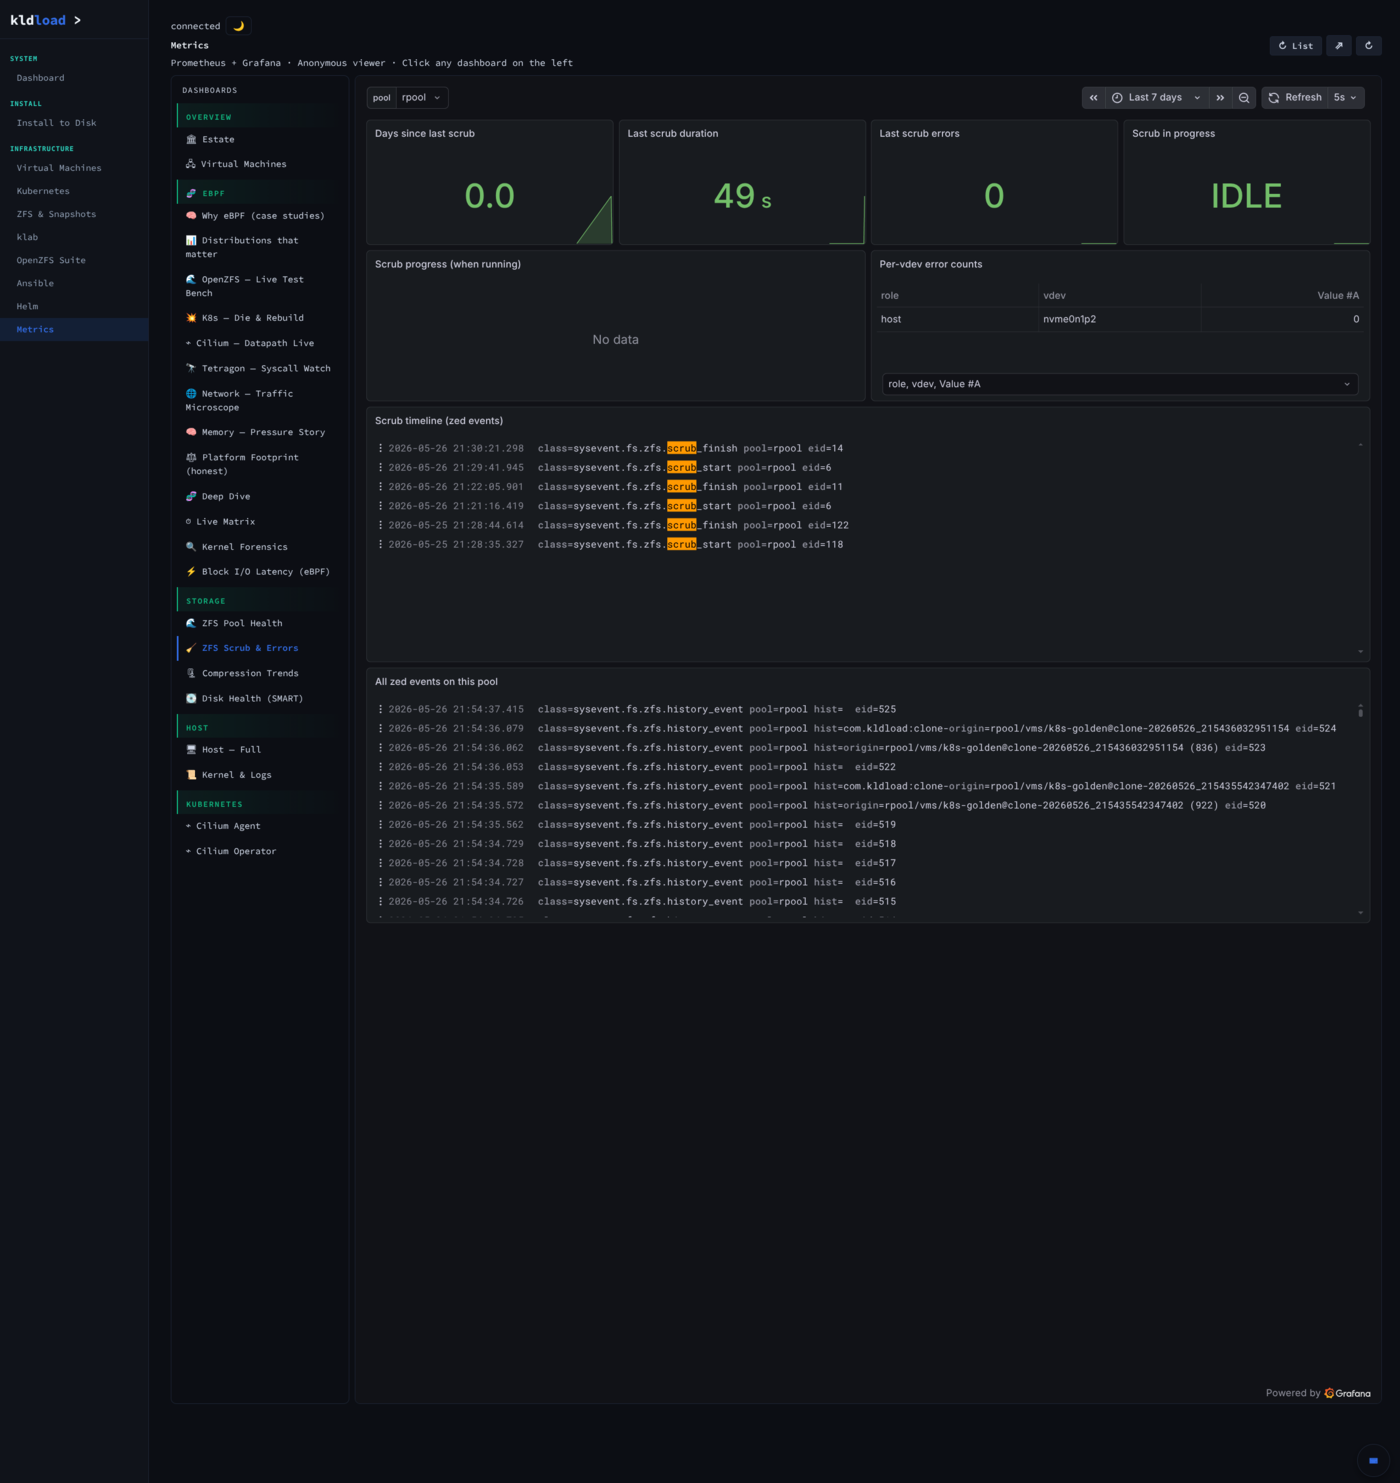Image resolution: width=1400 pixels, height=1483 pixels.
Task: Expand the kldload sidebar chevron
Action: (x=78, y=20)
